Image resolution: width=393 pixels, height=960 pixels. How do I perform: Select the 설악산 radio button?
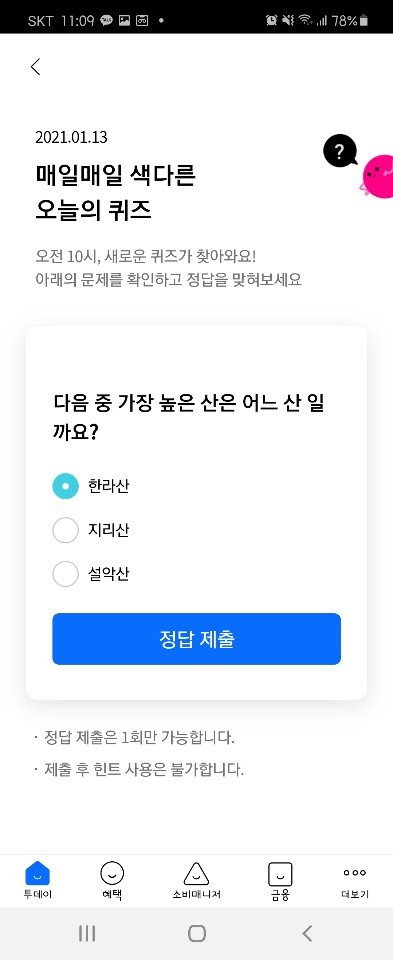[66, 574]
